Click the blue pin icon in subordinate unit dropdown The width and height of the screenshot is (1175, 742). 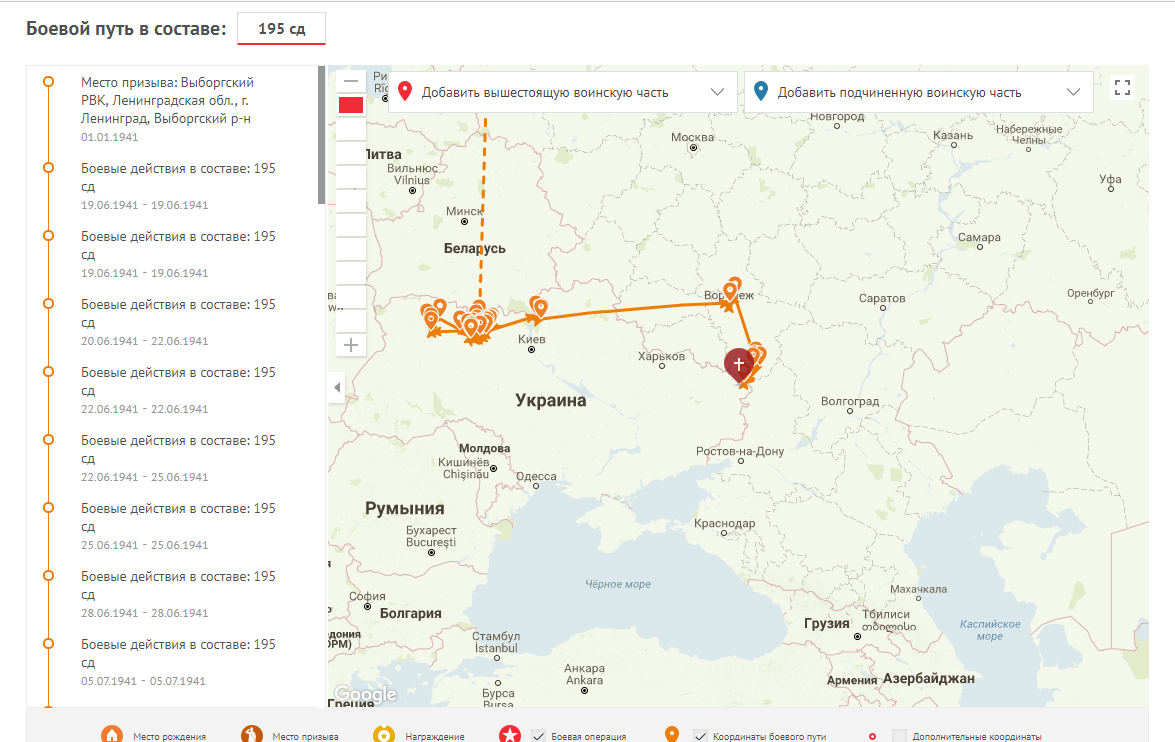(761, 91)
